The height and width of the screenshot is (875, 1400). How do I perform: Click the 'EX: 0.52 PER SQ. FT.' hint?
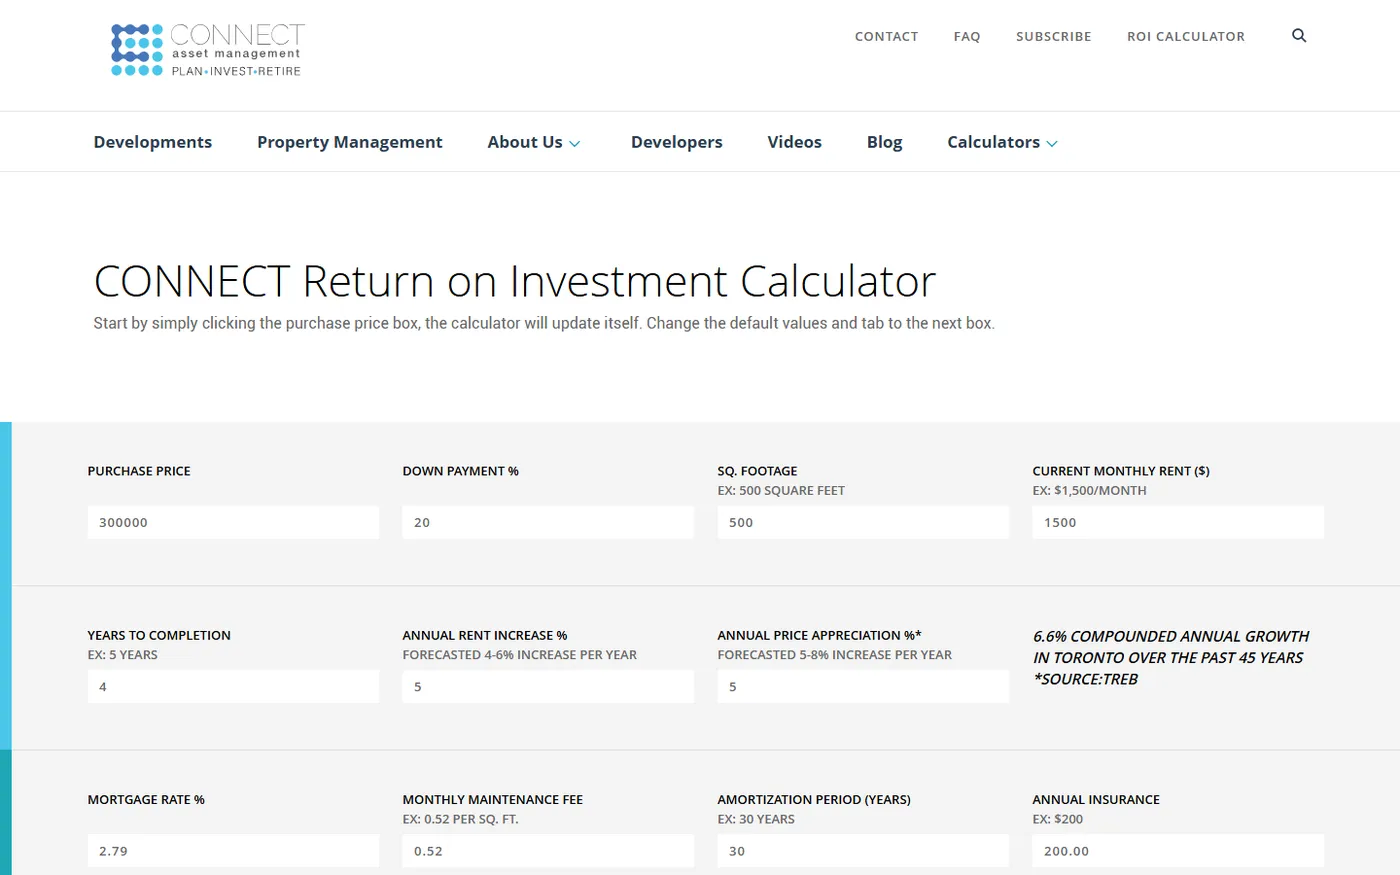[x=461, y=819]
